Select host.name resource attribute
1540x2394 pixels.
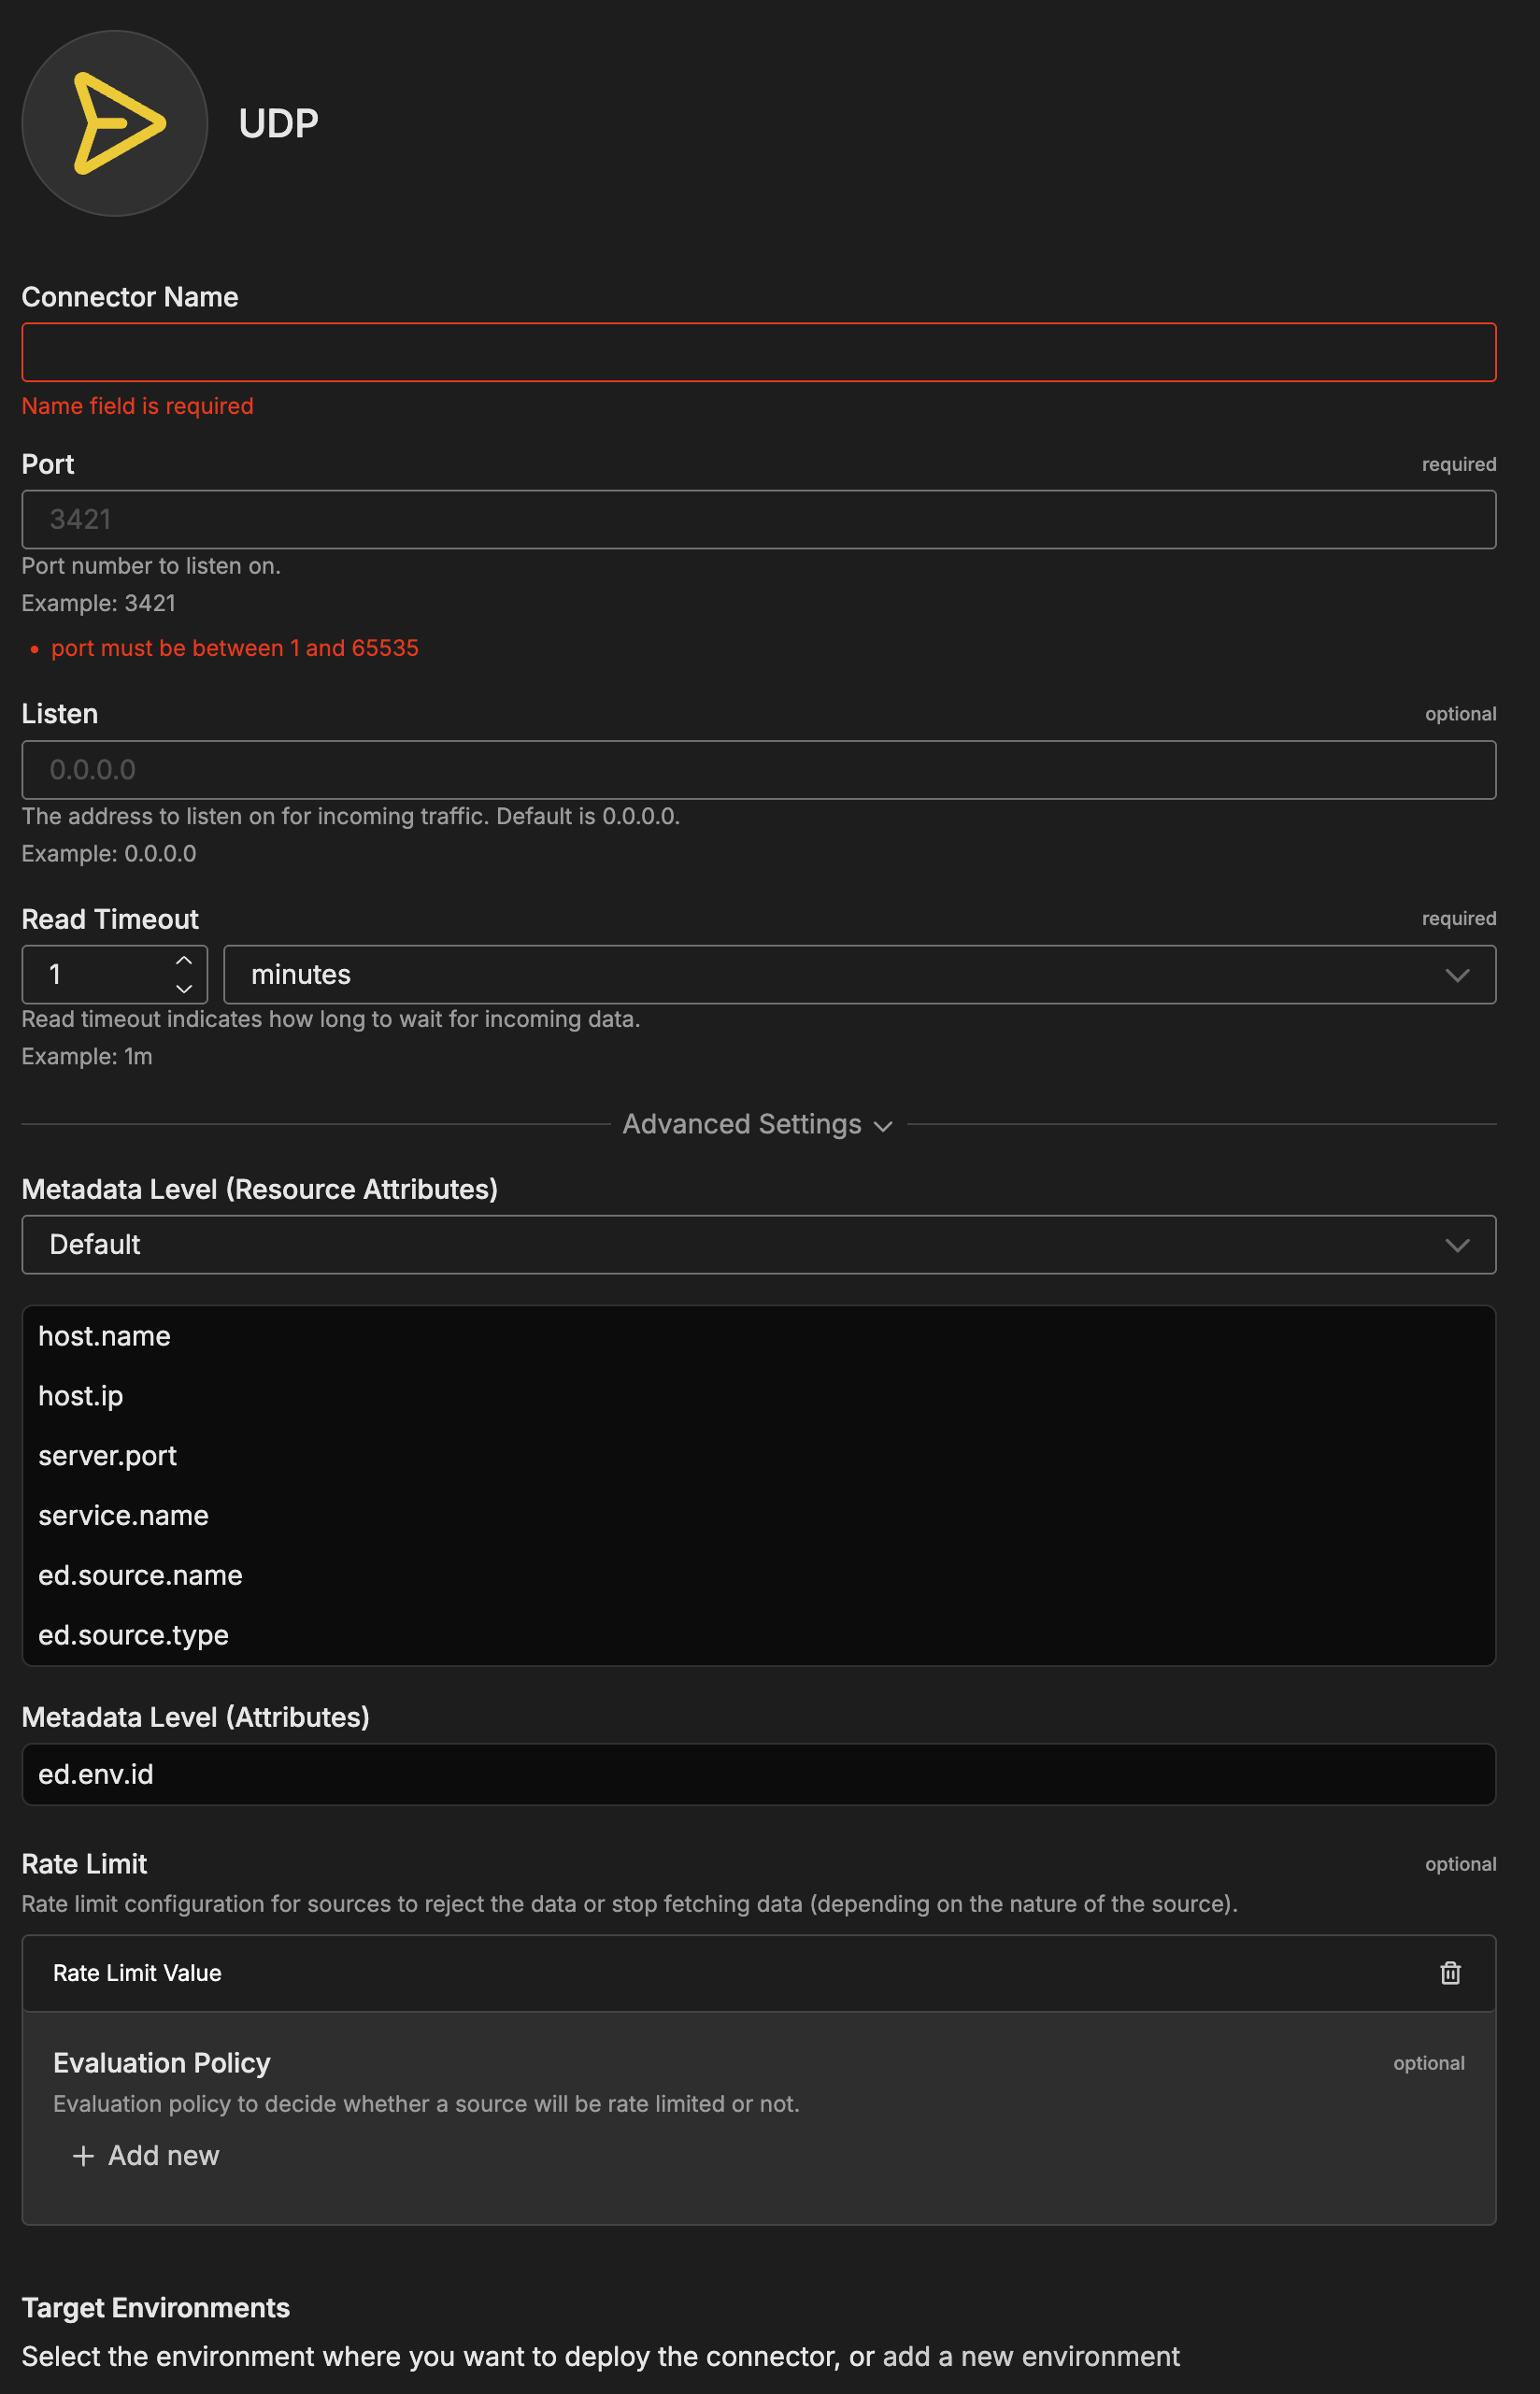tap(104, 1336)
